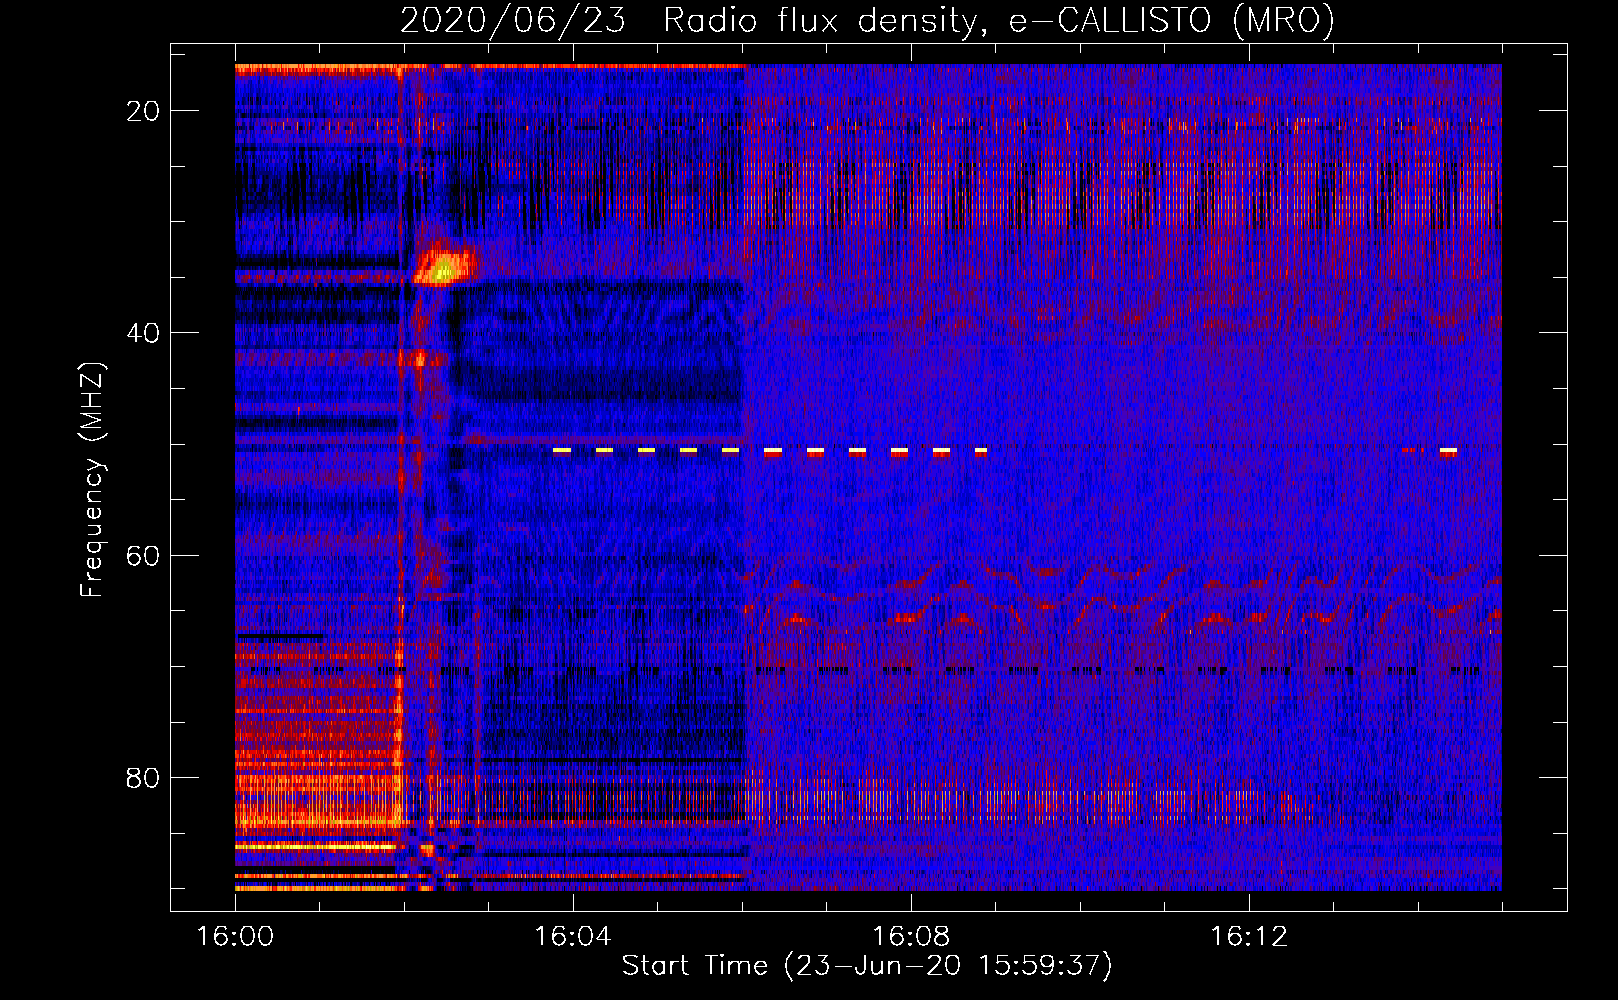Click the 40 MHz frequency tick label
This screenshot has width=1618, height=1000.
click(143, 333)
